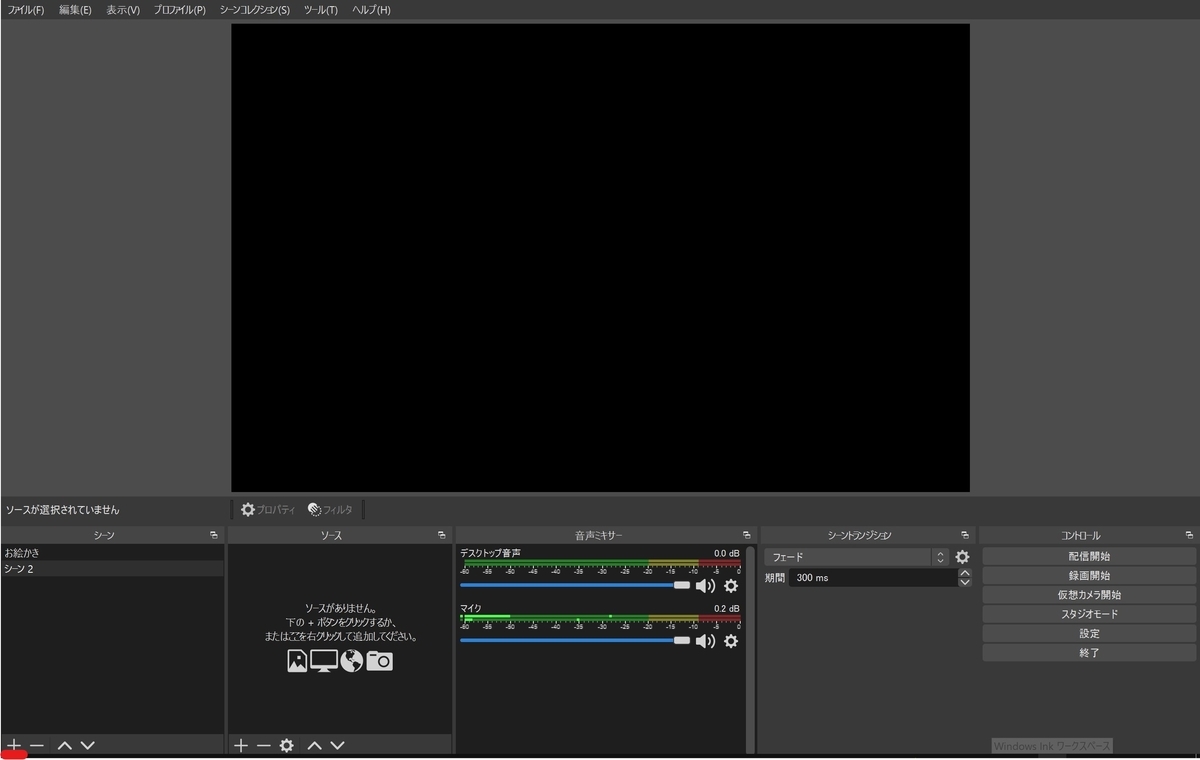Undock the シーントランジション panel
Screen dimensions: 1200x760
pos(964,535)
